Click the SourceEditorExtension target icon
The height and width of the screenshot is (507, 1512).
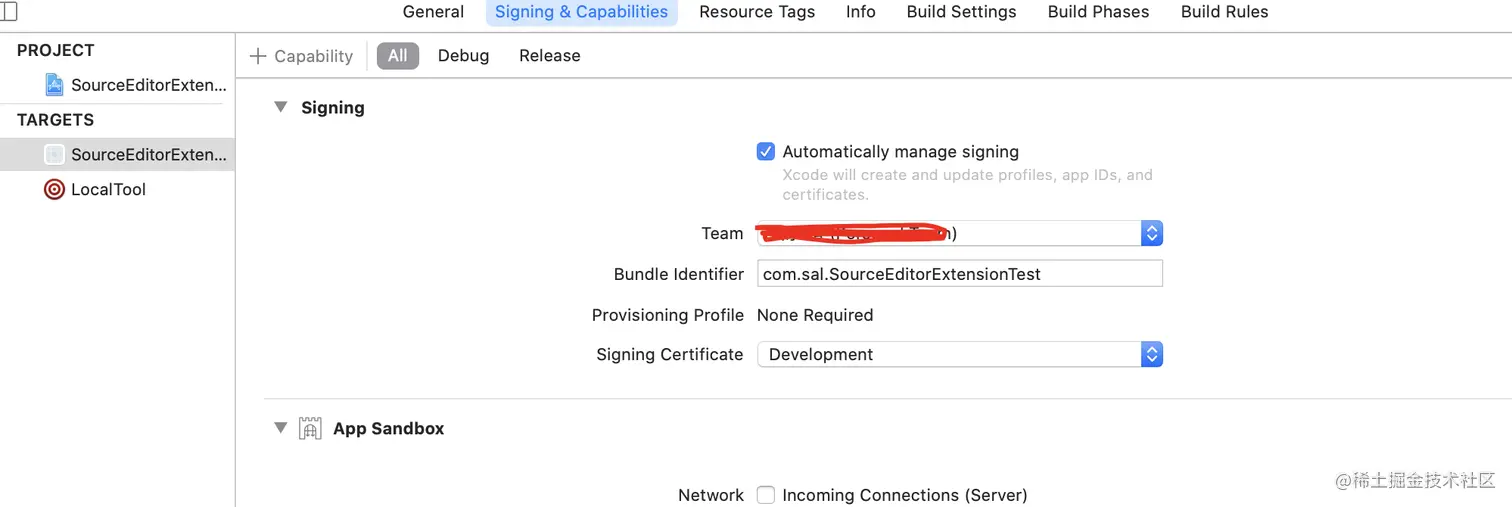click(55, 154)
